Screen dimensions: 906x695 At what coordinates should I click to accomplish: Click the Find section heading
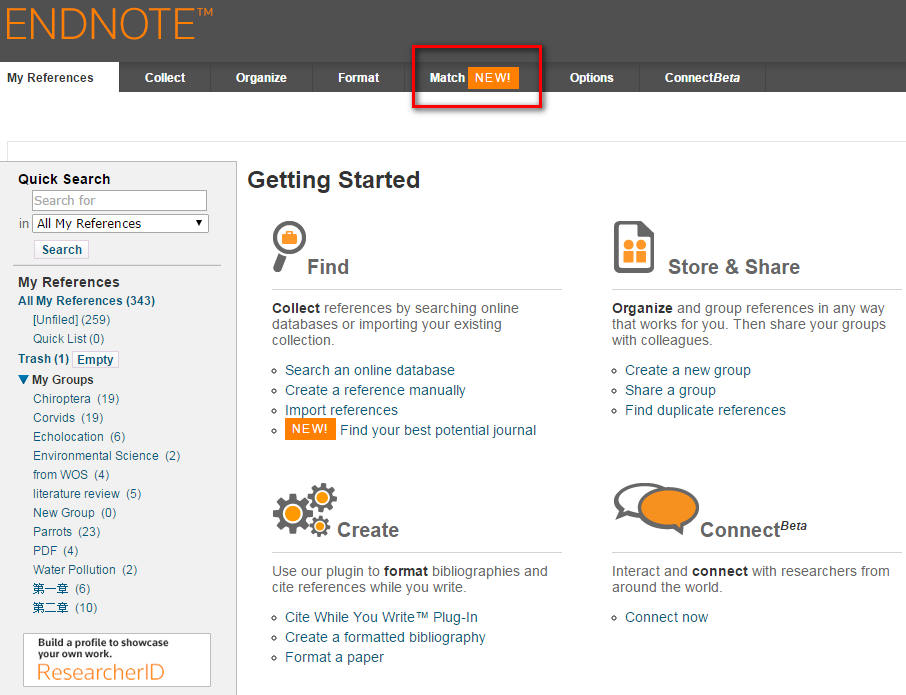coord(328,267)
